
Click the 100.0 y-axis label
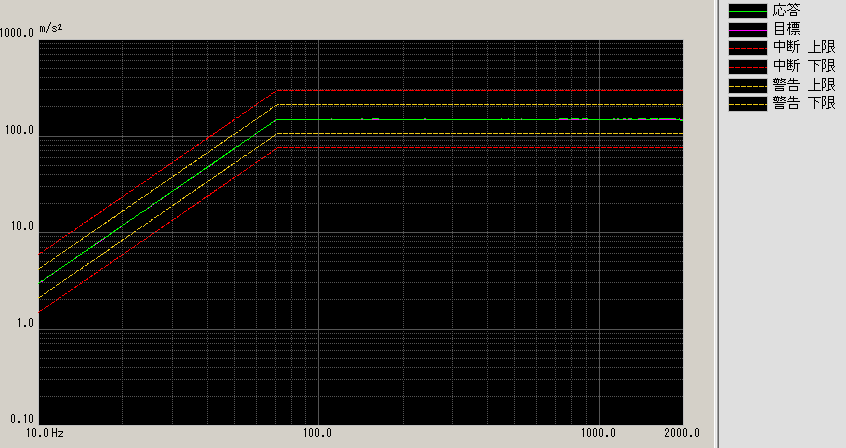tap(19, 130)
